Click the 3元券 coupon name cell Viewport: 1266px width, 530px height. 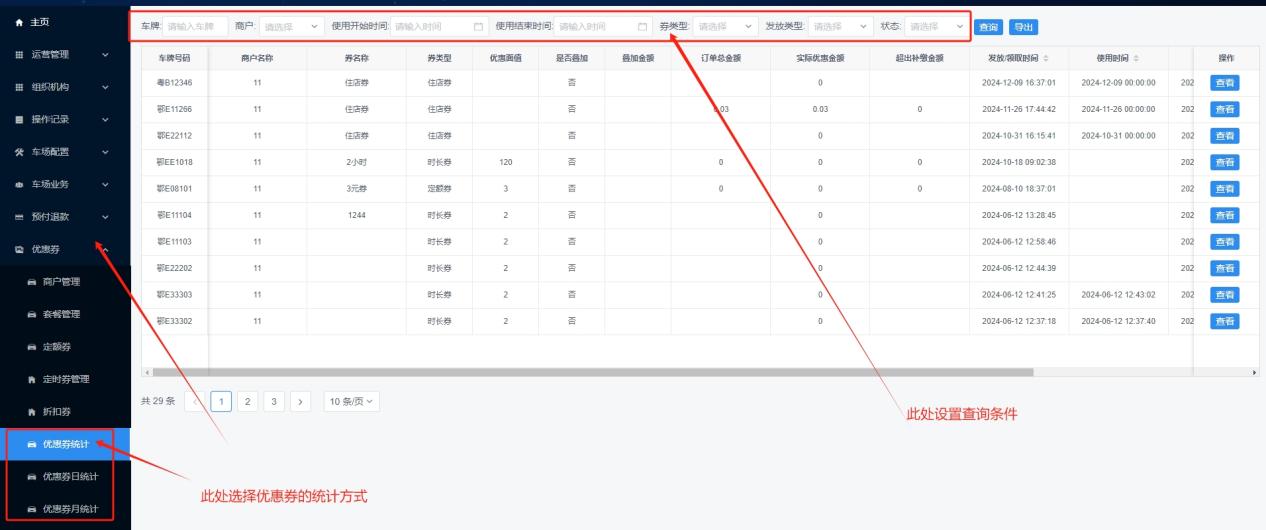pyautogui.click(x=357, y=189)
